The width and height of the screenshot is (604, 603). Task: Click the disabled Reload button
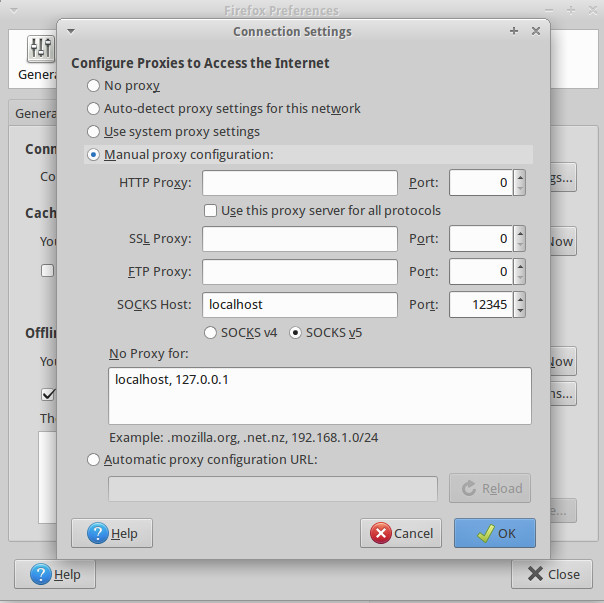pos(490,488)
